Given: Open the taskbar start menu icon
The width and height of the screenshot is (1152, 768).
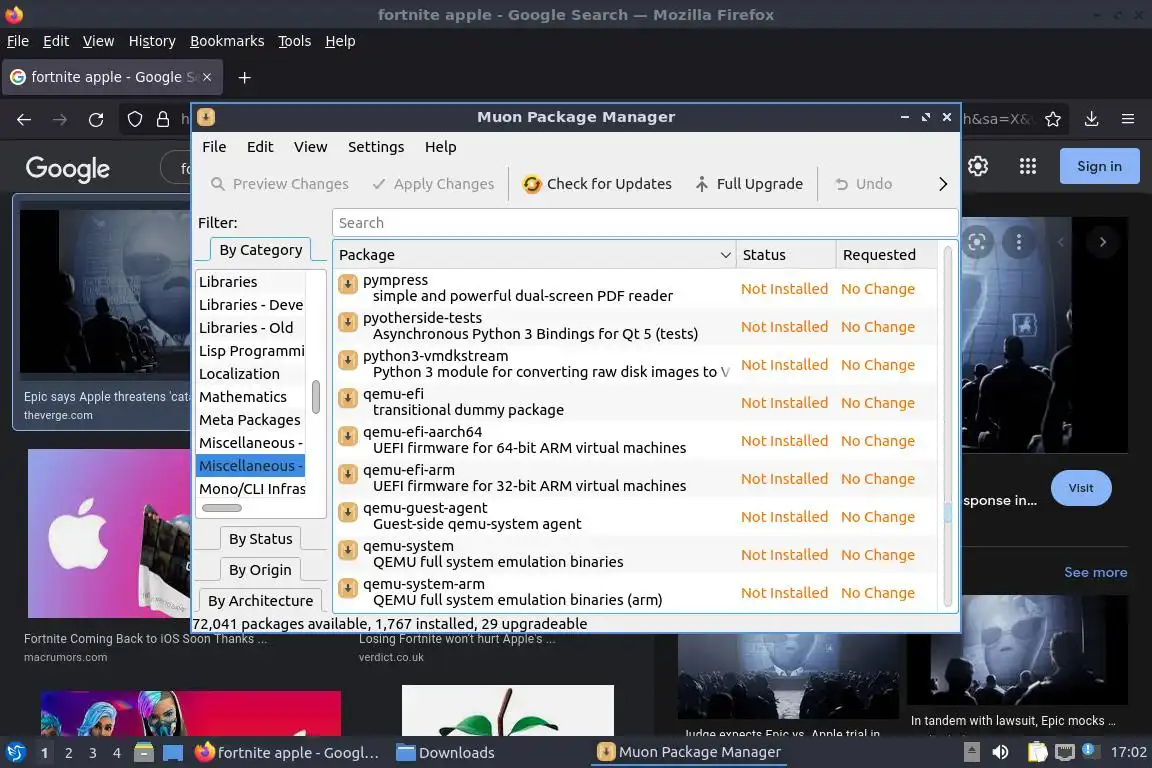Looking at the screenshot, I should click(15, 753).
